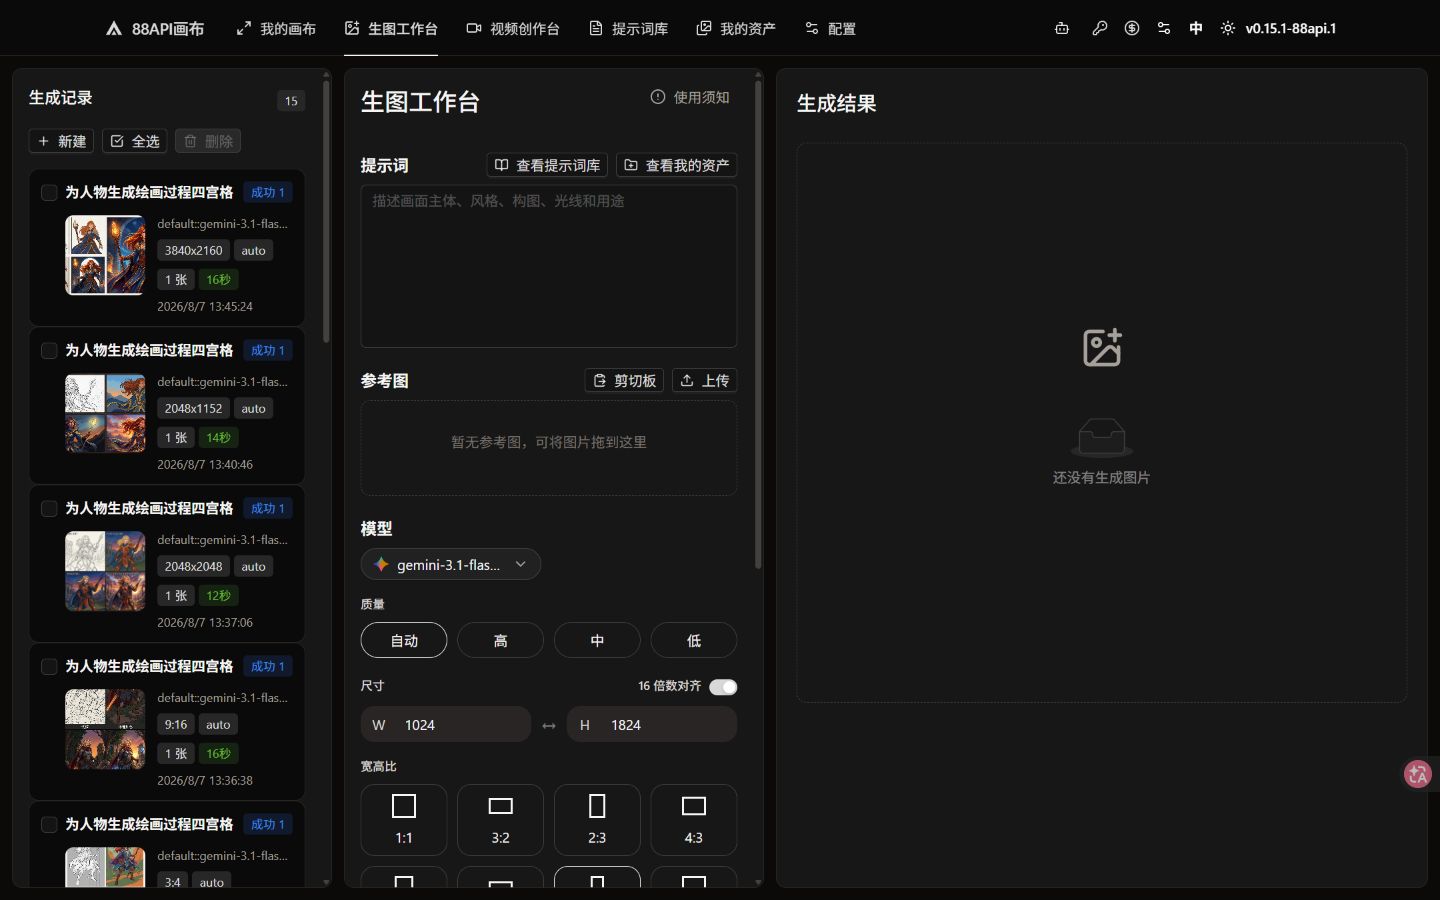Select 中 quality option

click(597, 640)
